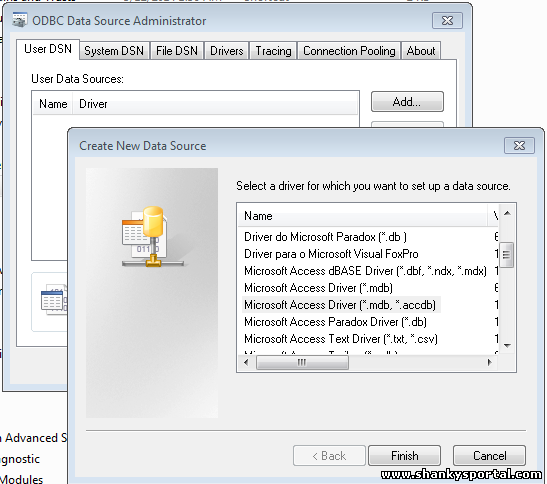547x484 pixels.
Task: Click the horizontal scroll right arrow
Action: (x=490, y=363)
